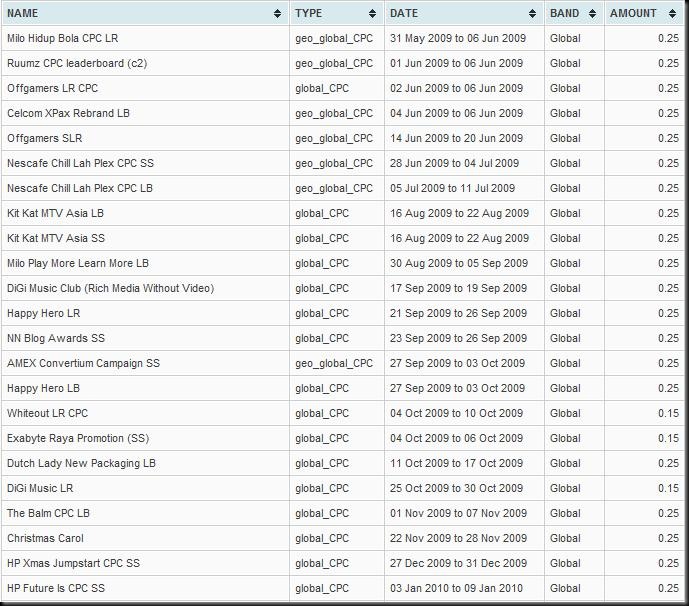Click Global band in Milo Hidup Bola row
The image size is (689, 606).
tap(565, 38)
